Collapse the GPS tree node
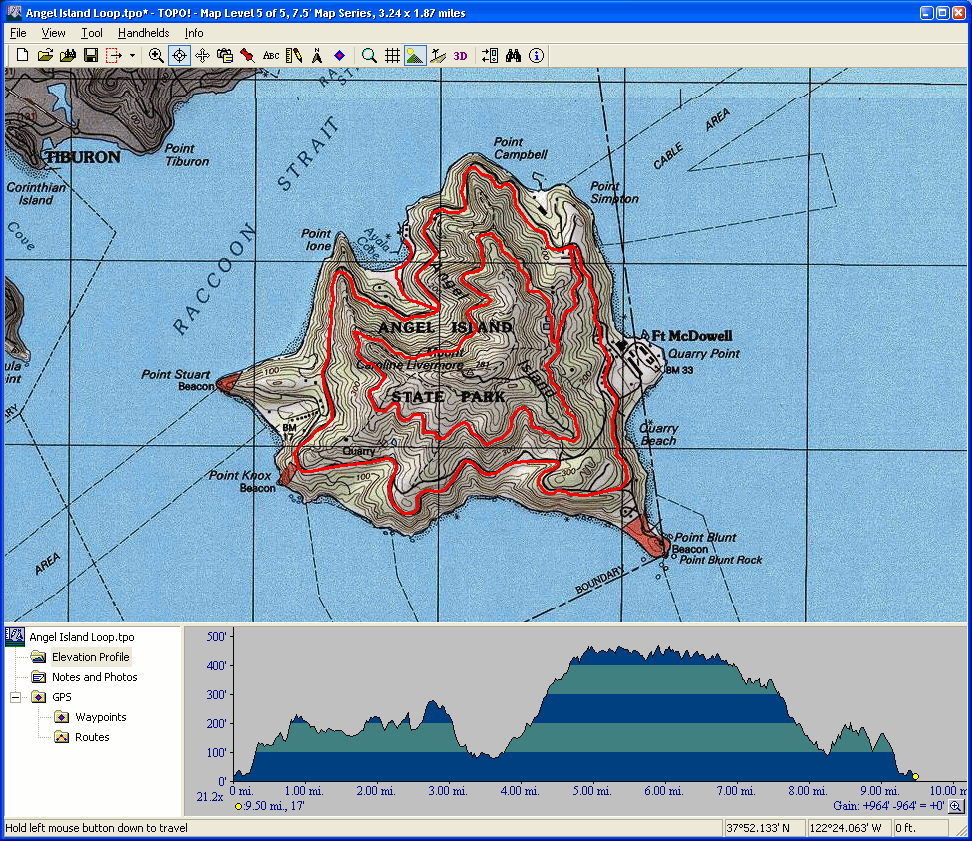This screenshot has height=841, width=972. coord(16,697)
